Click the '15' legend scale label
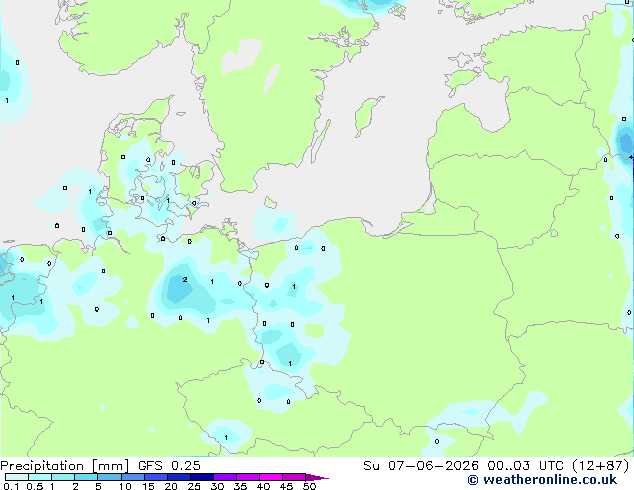Screen dimensions: 634x490 pos(148,486)
